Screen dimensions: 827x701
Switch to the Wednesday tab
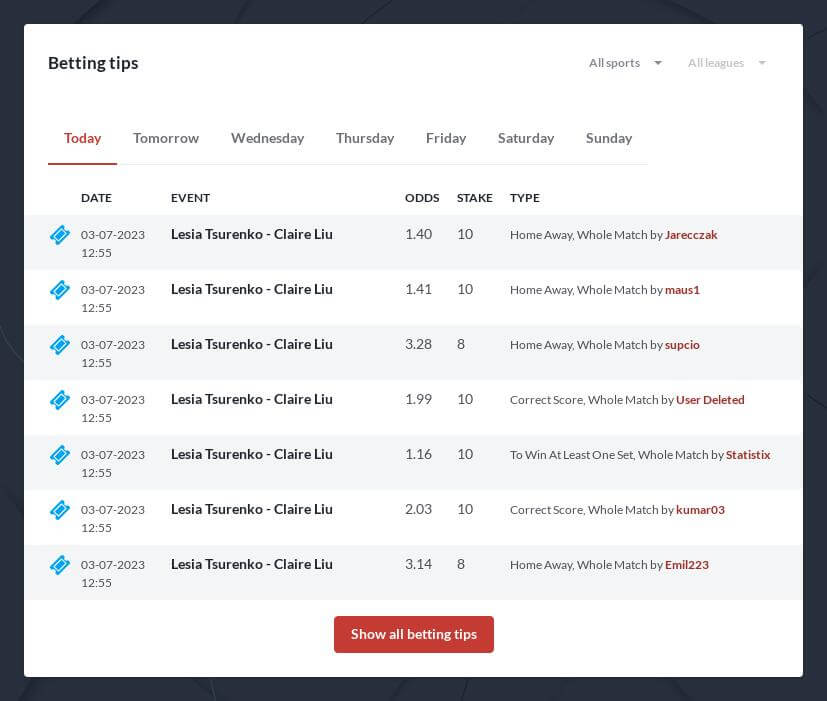(267, 138)
